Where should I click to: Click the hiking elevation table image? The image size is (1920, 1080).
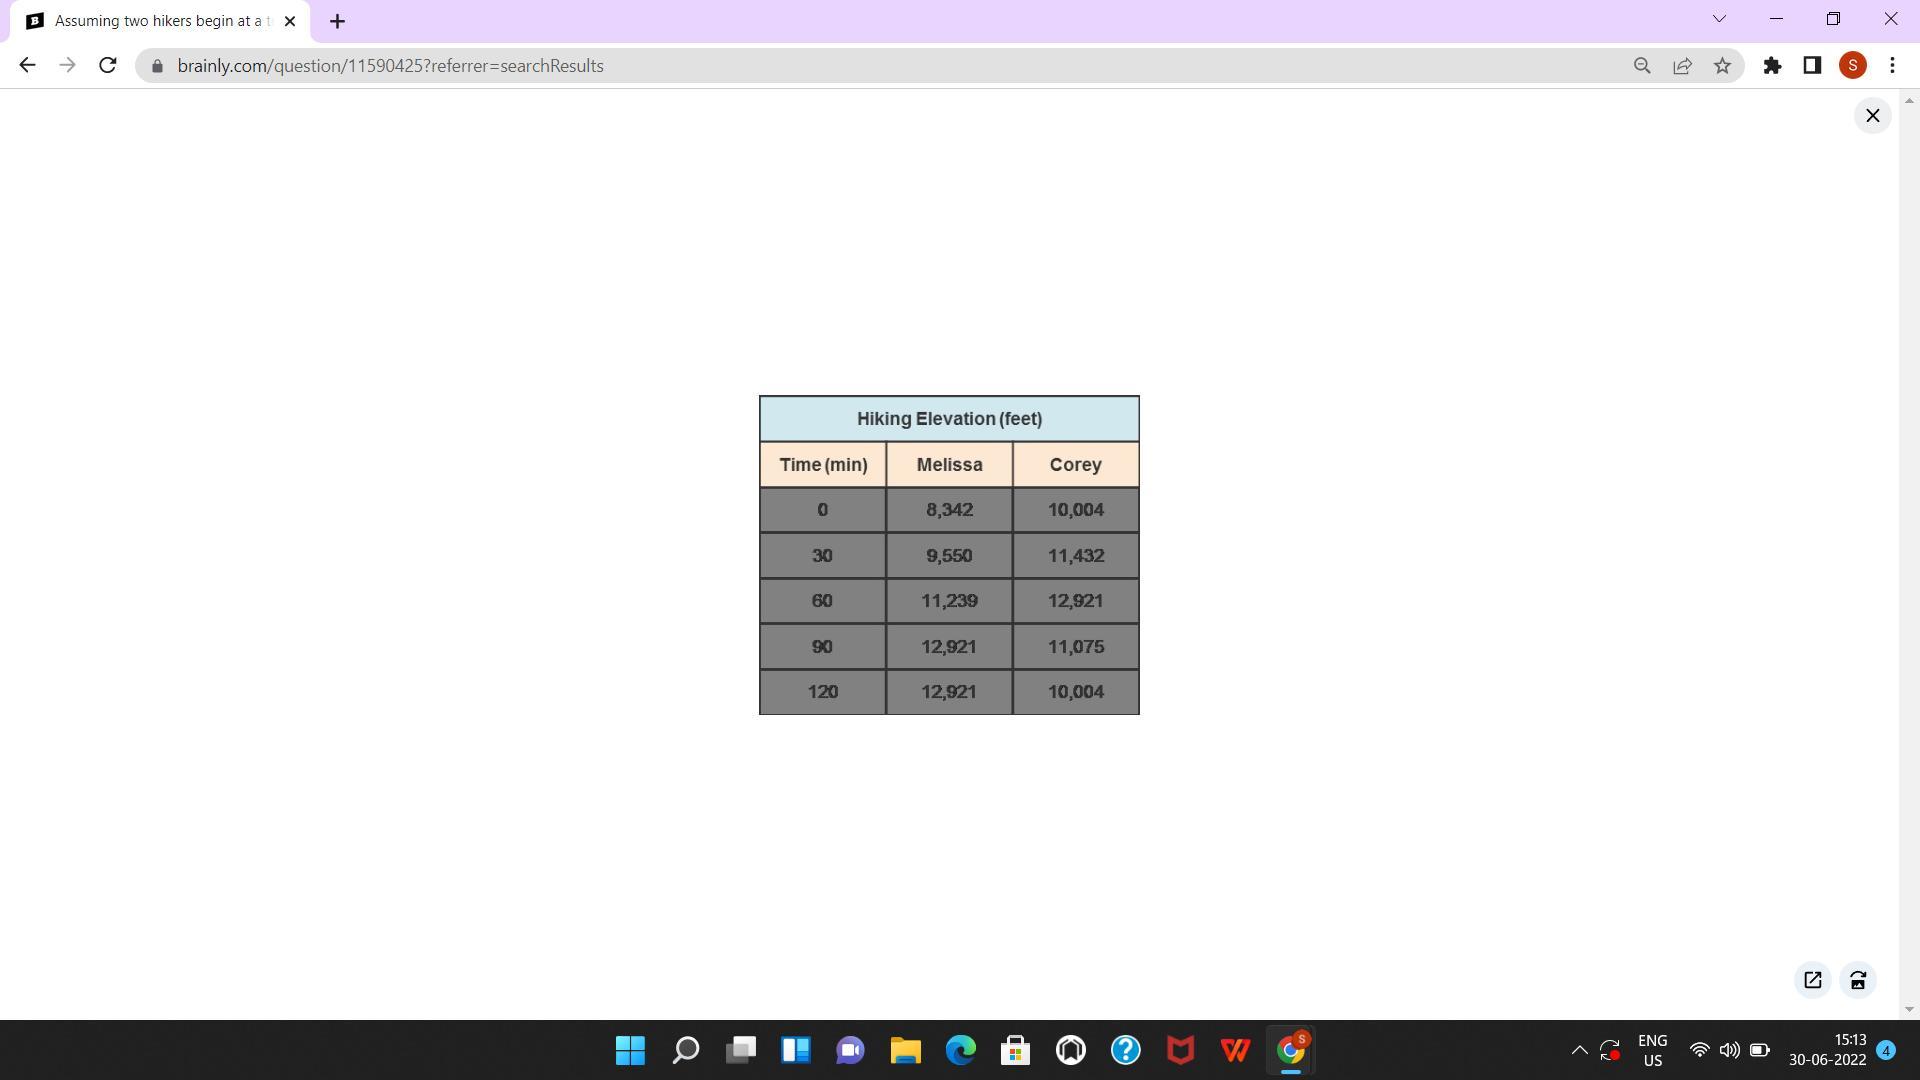949,555
